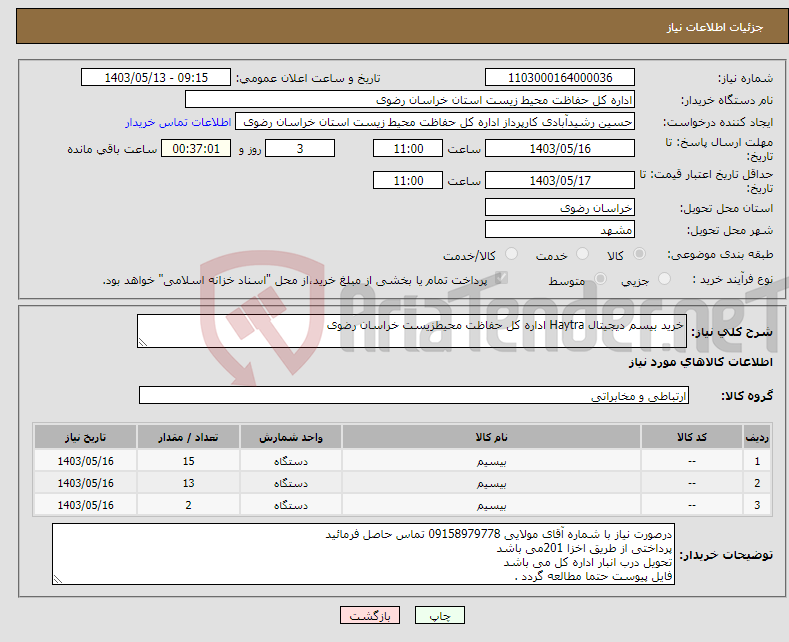789x642 pixels.
Task: Click the quantity 2 cell in row 3
Action: point(188,505)
